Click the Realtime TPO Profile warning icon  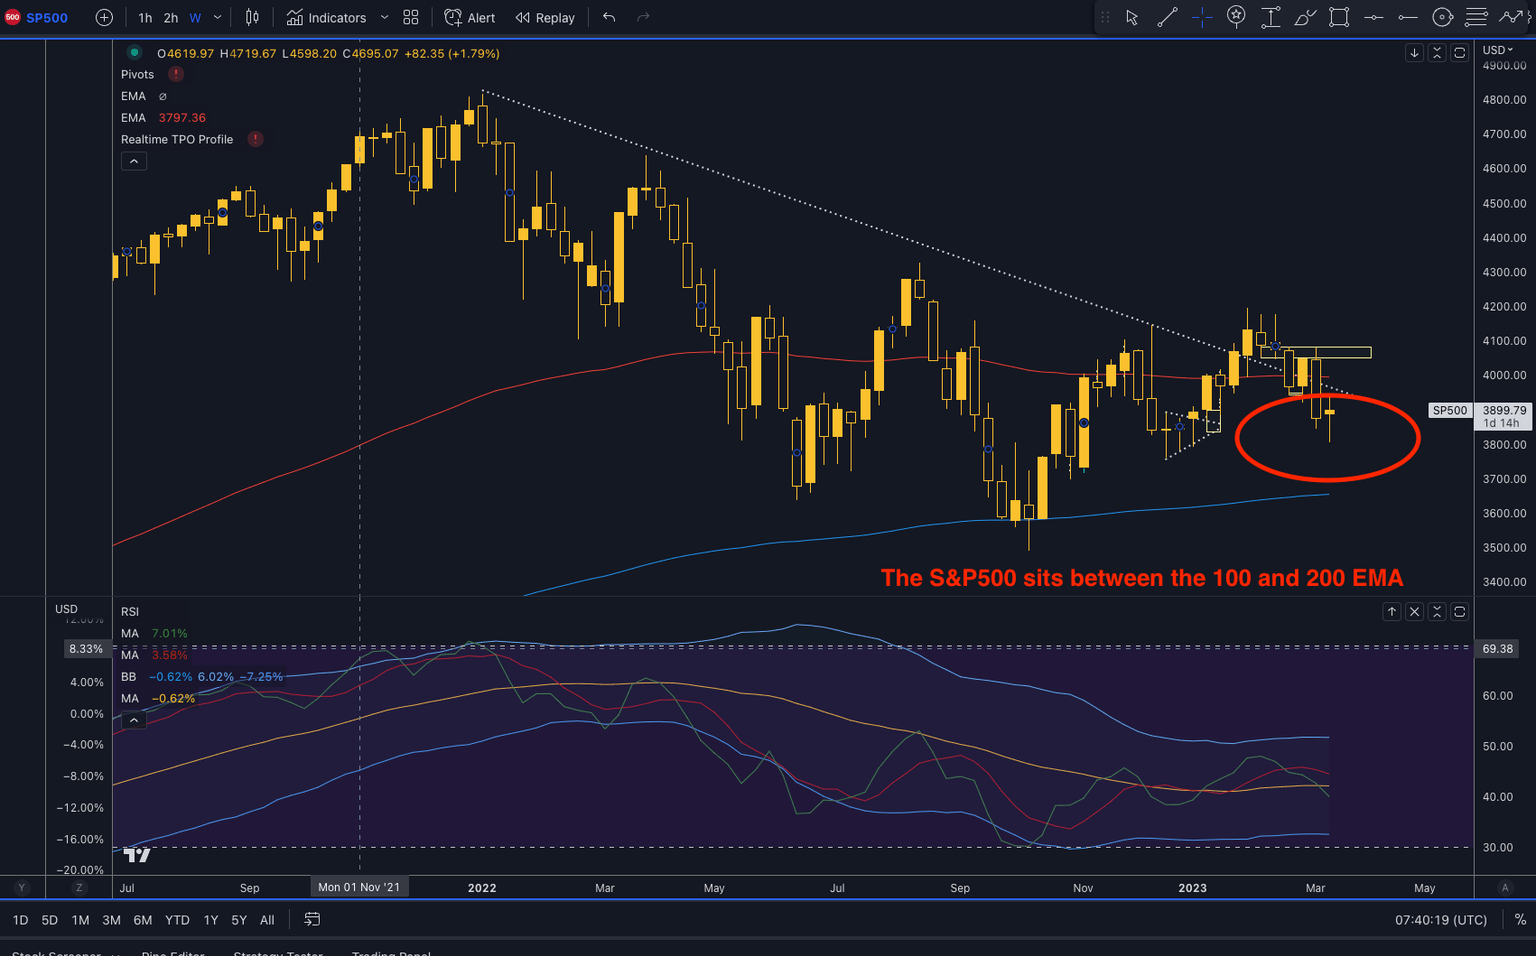256,139
